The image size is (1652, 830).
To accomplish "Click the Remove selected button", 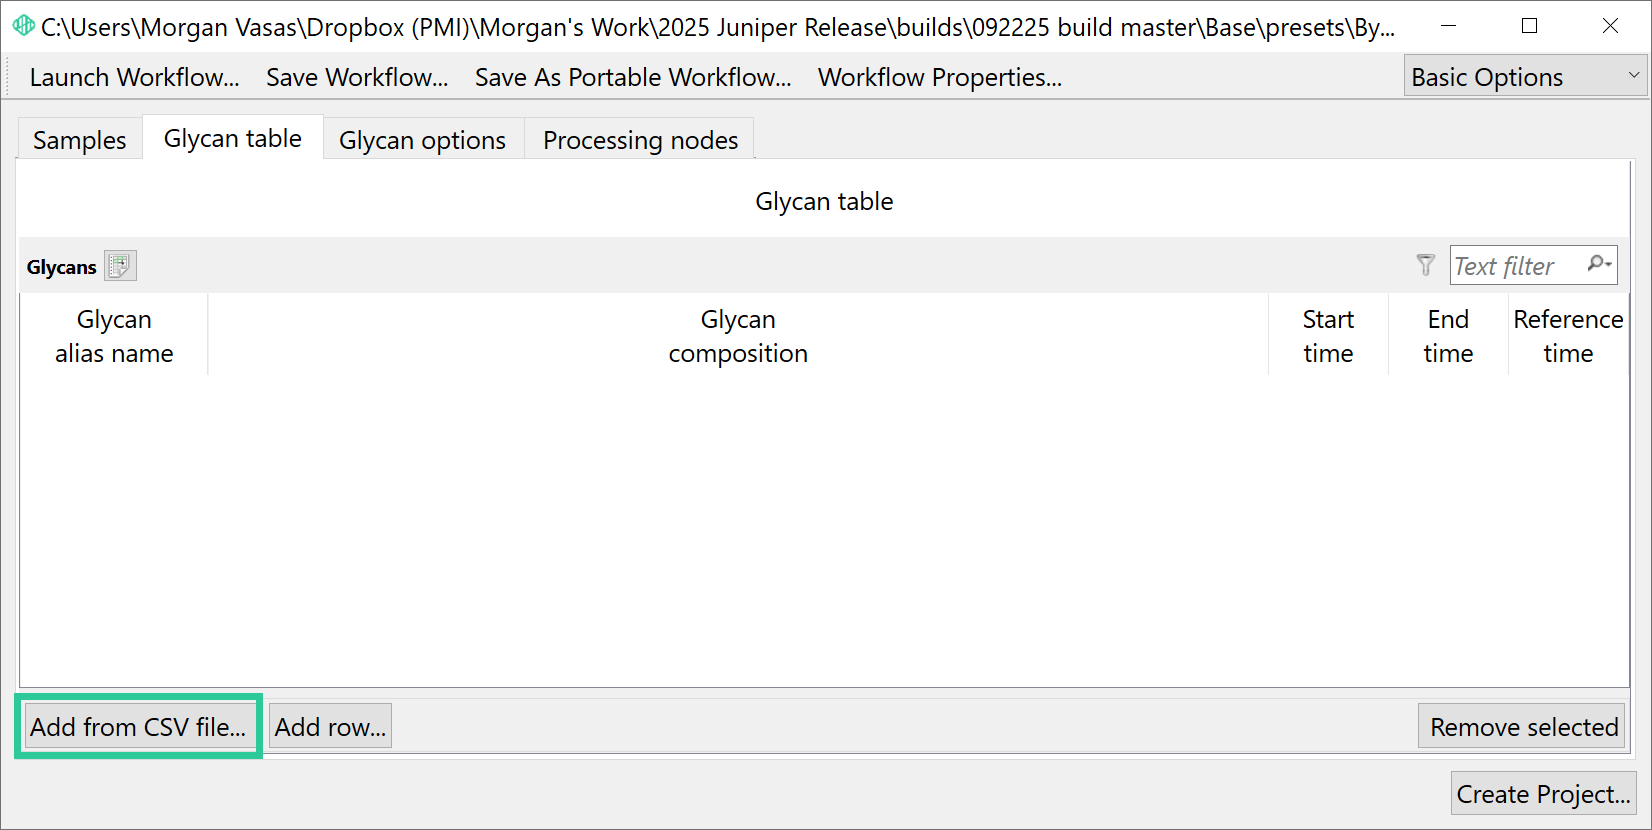I will click(1523, 726).
